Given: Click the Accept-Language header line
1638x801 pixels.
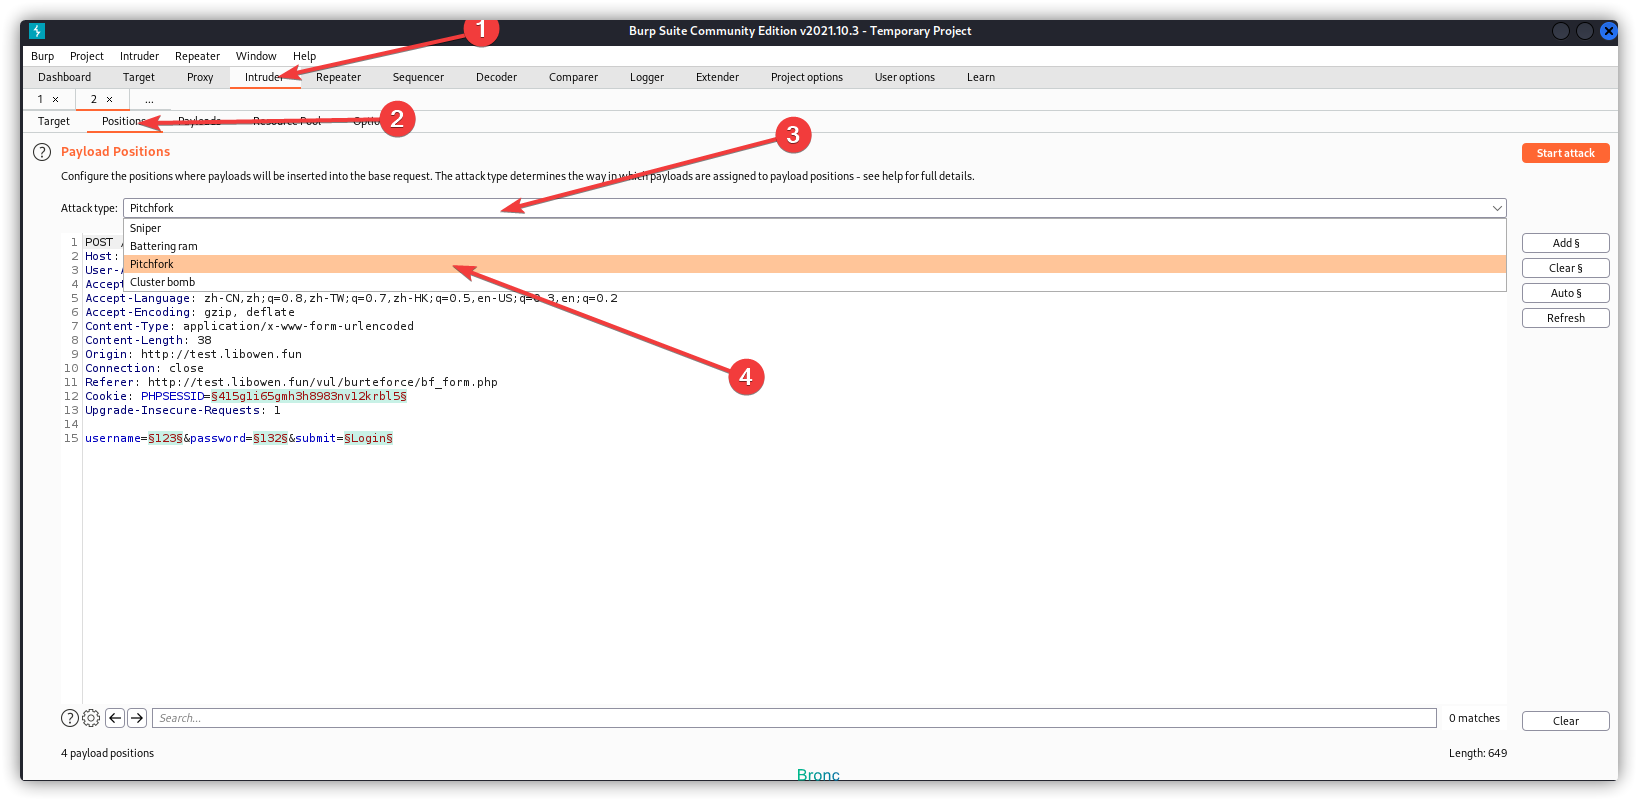Looking at the screenshot, I should (351, 298).
